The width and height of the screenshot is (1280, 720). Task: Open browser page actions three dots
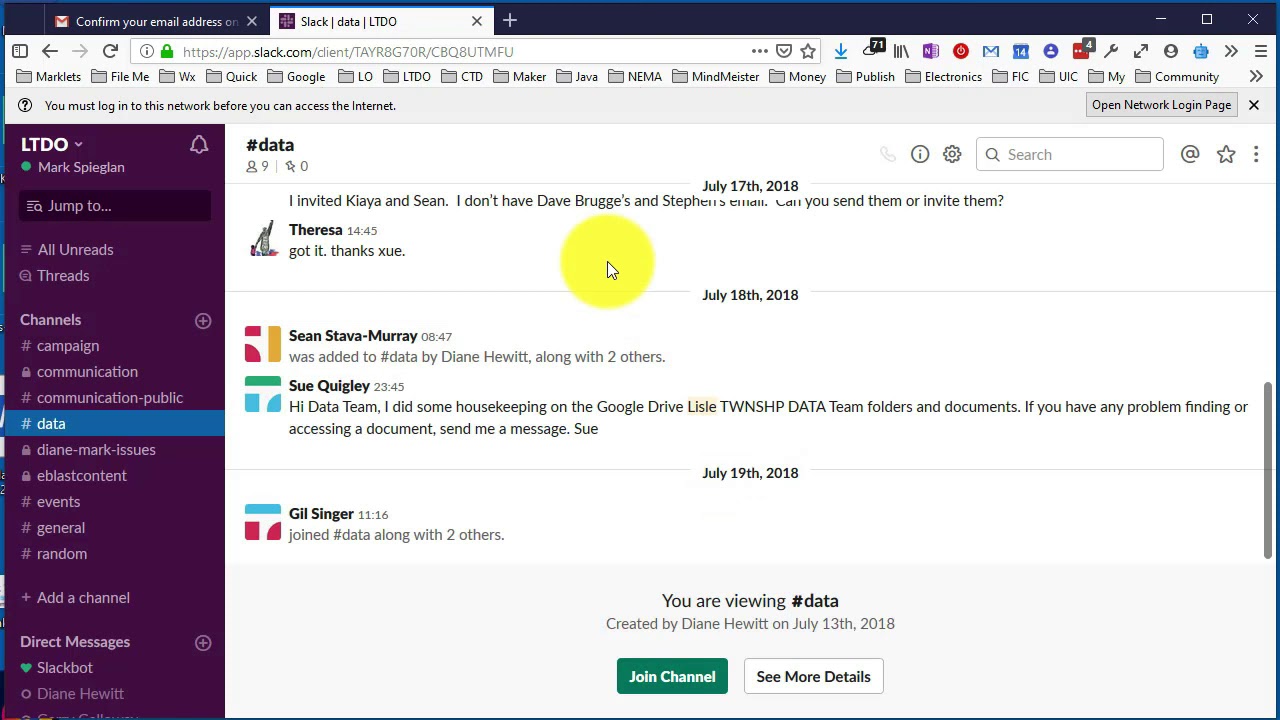[x=760, y=51]
